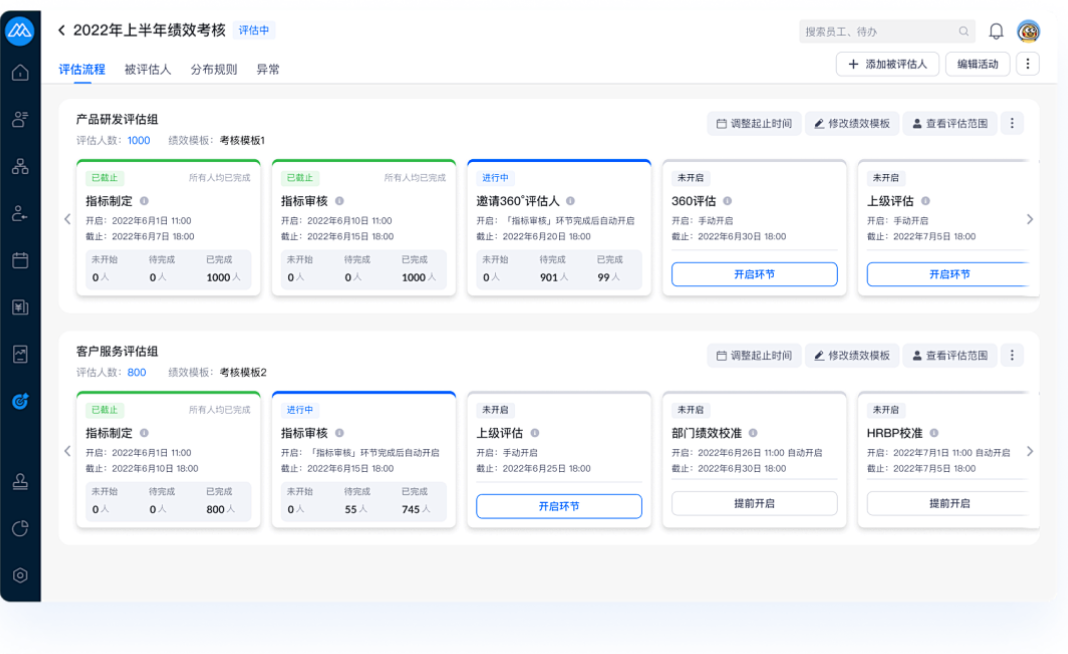The width and height of the screenshot is (1068, 654).
Task: Open the 邀请360°评估人 stage card title
Action: pos(518,201)
